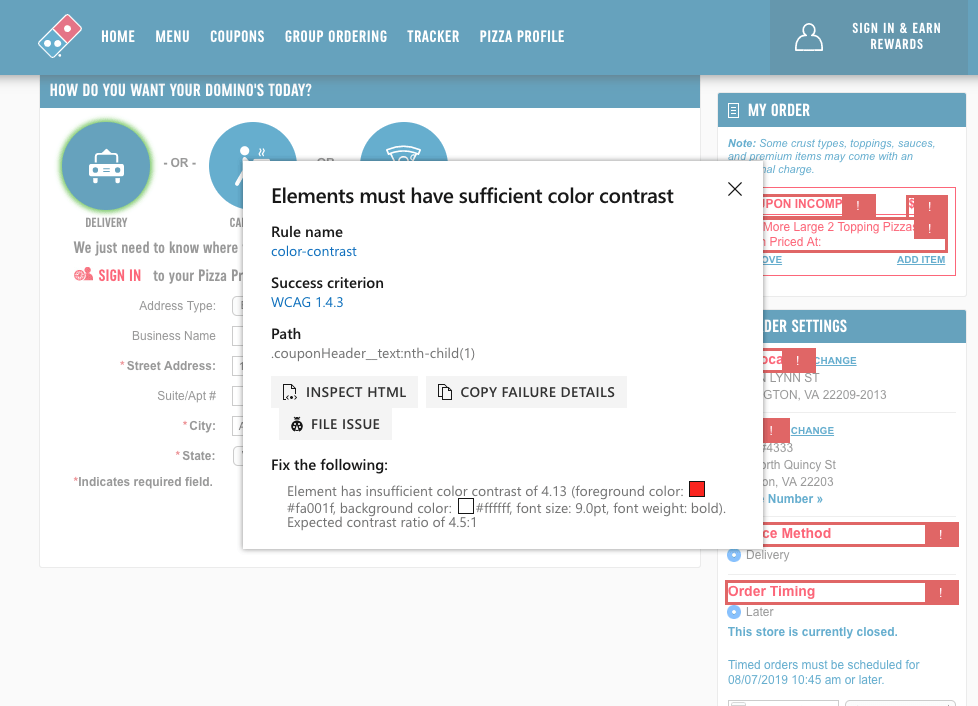The width and height of the screenshot is (978, 706).
Task: Open the HOME navigation item
Action: click(118, 37)
